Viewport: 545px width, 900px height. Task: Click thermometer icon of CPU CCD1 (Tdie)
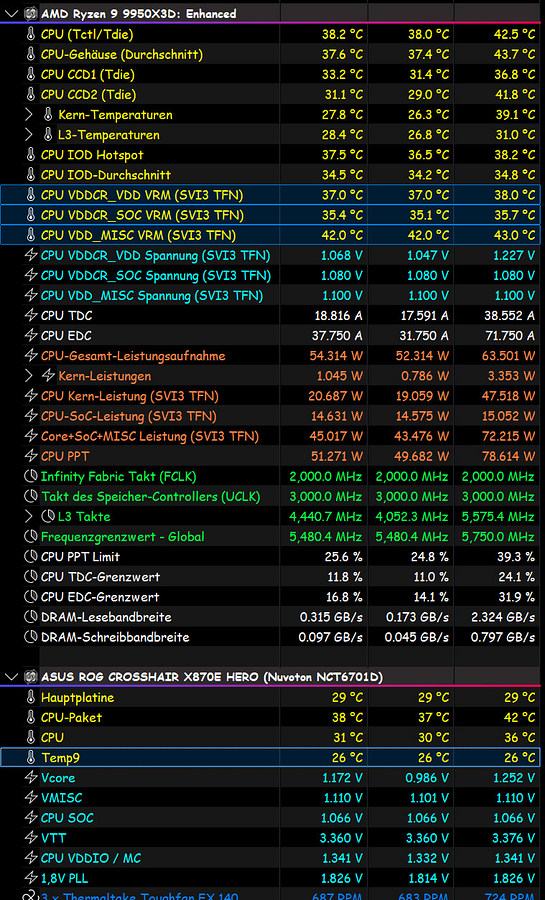(31, 75)
